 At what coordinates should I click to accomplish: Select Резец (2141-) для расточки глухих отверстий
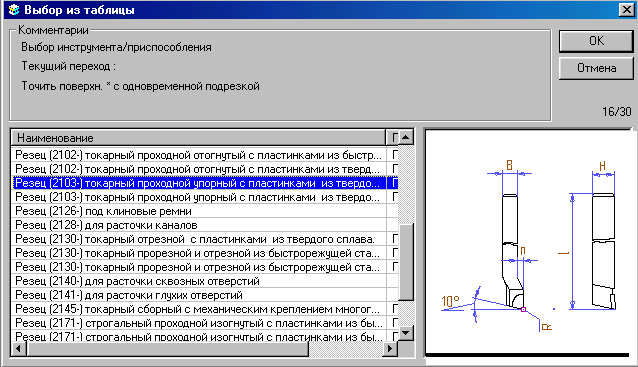click(205, 295)
